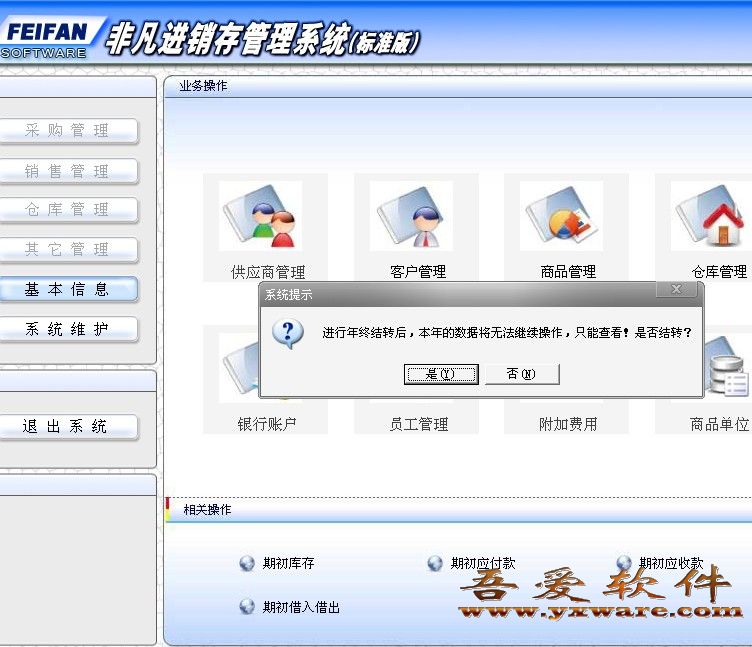Click the 业务操作 panel header
Viewport: 752px width, 647px height.
coord(458,86)
